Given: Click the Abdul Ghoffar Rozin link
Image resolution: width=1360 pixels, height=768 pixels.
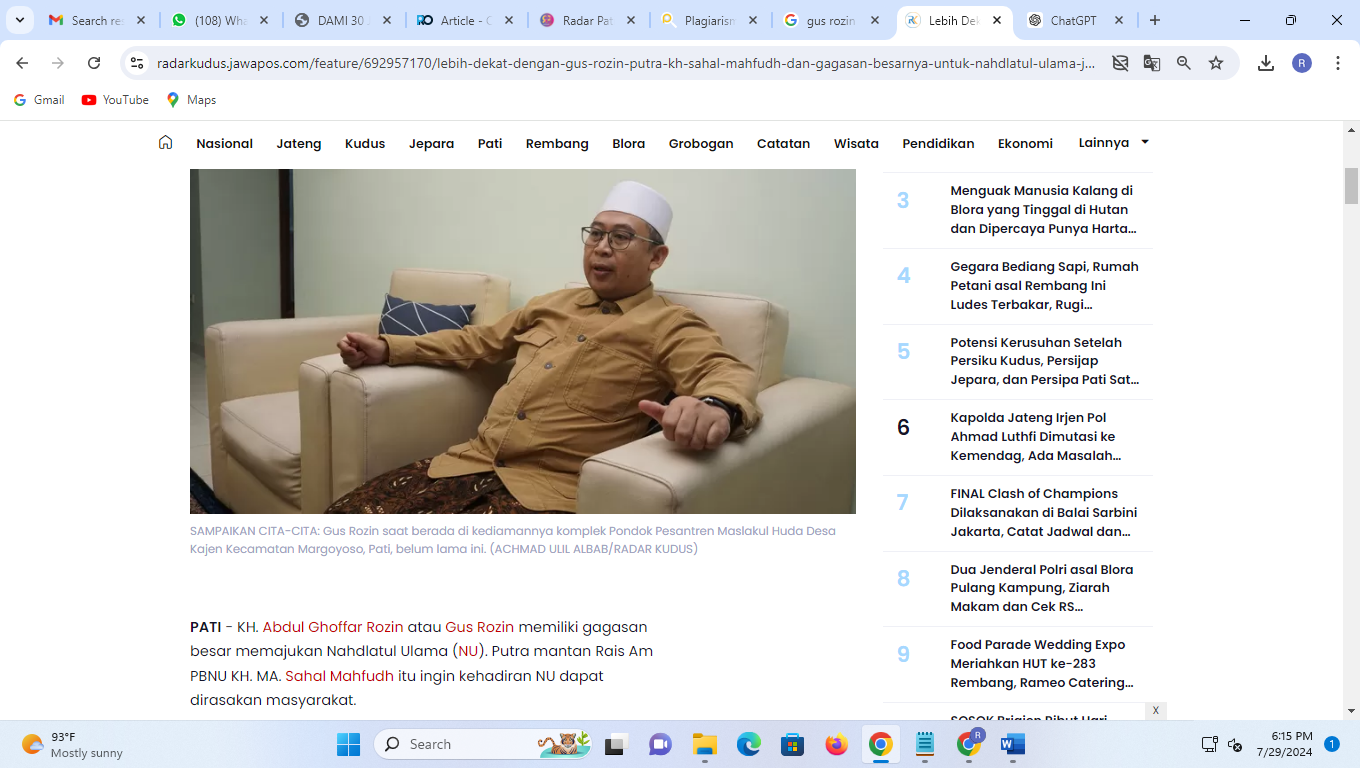Looking at the screenshot, I should point(333,627).
